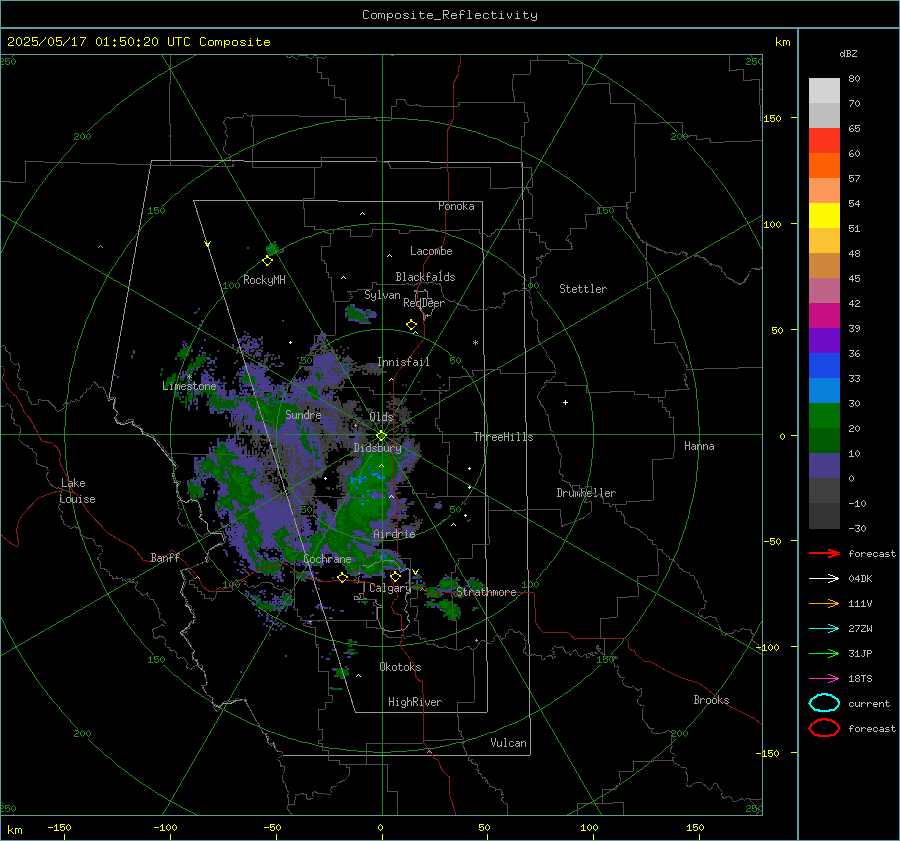Click the Okotoks town label

[400, 667]
